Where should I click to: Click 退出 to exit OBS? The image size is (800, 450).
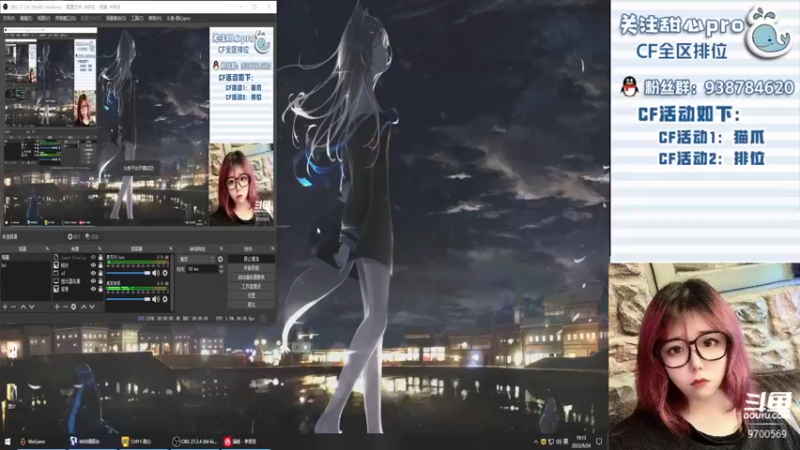pyautogui.click(x=252, y=305)
